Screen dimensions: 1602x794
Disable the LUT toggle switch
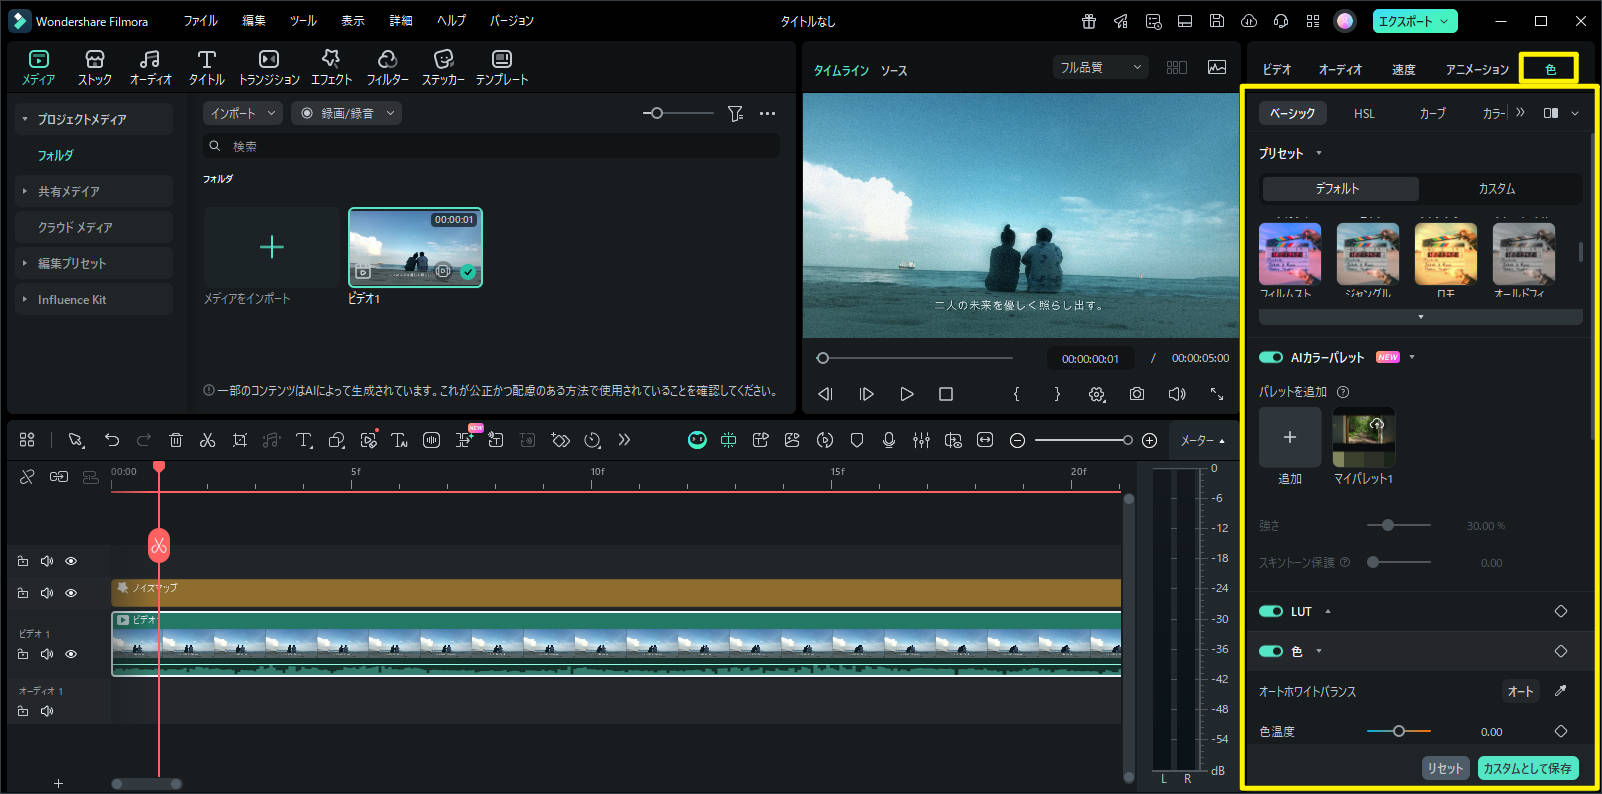click(1271, 611)
